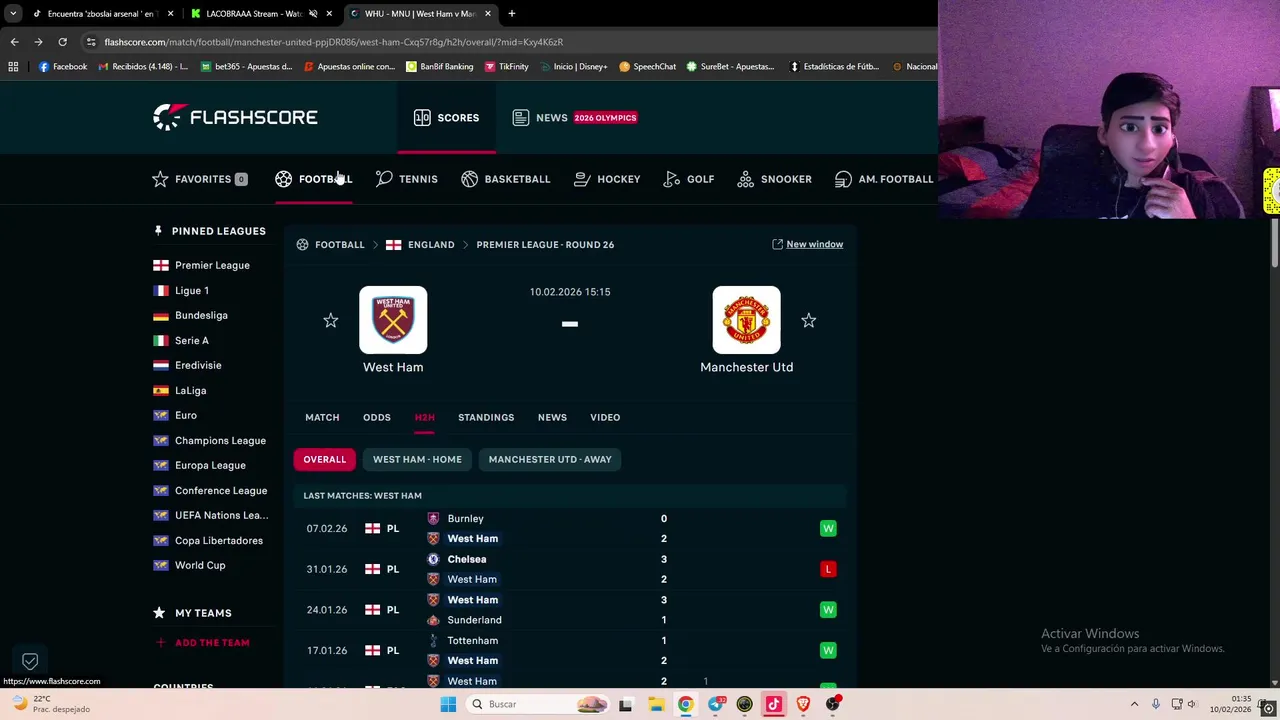The height and width of the screenshot is (720, 1280).
Task: Open Chelsea vs West Ham 31.01.26 match
Action: 572,569
